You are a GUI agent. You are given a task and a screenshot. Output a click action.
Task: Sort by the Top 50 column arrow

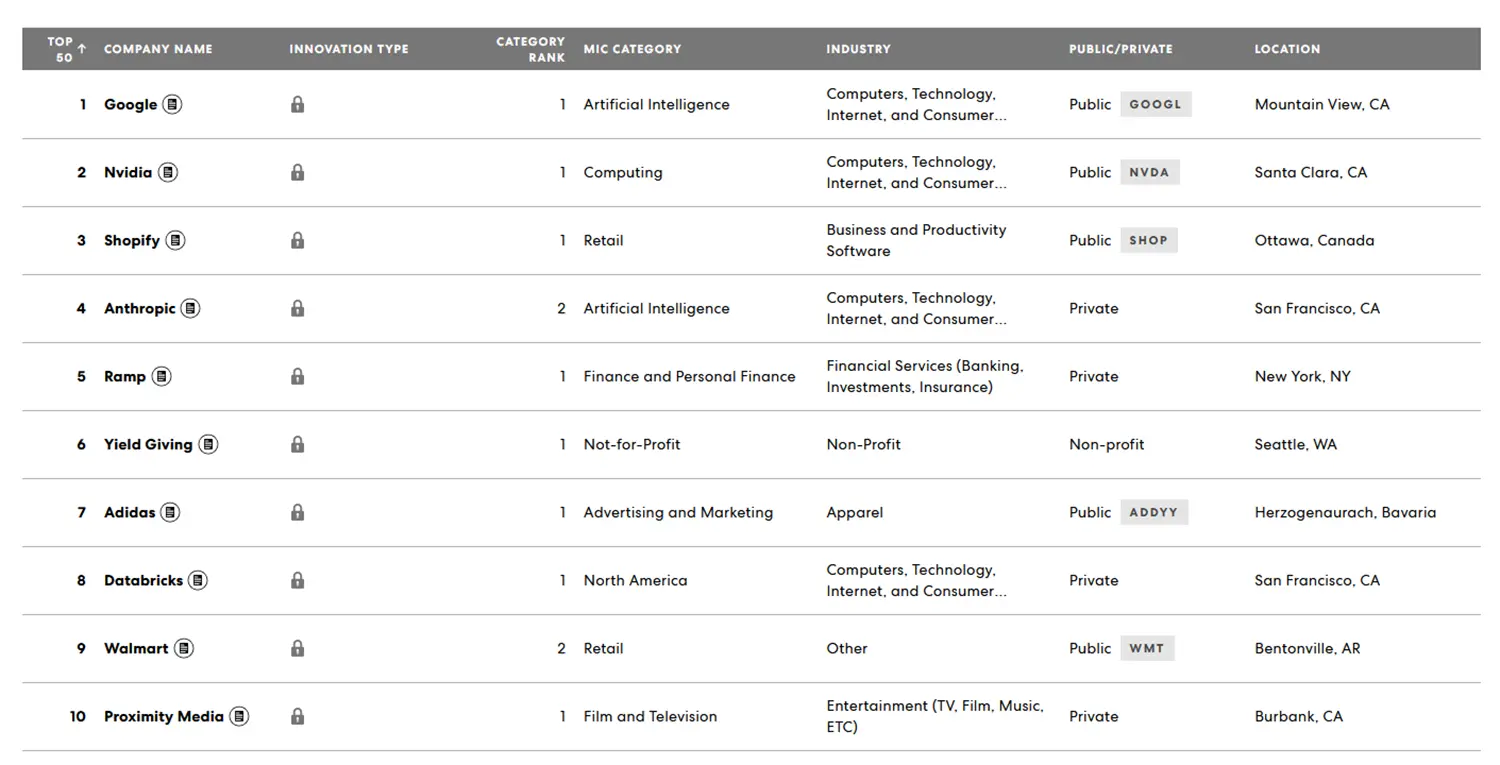tap(82, 48)
